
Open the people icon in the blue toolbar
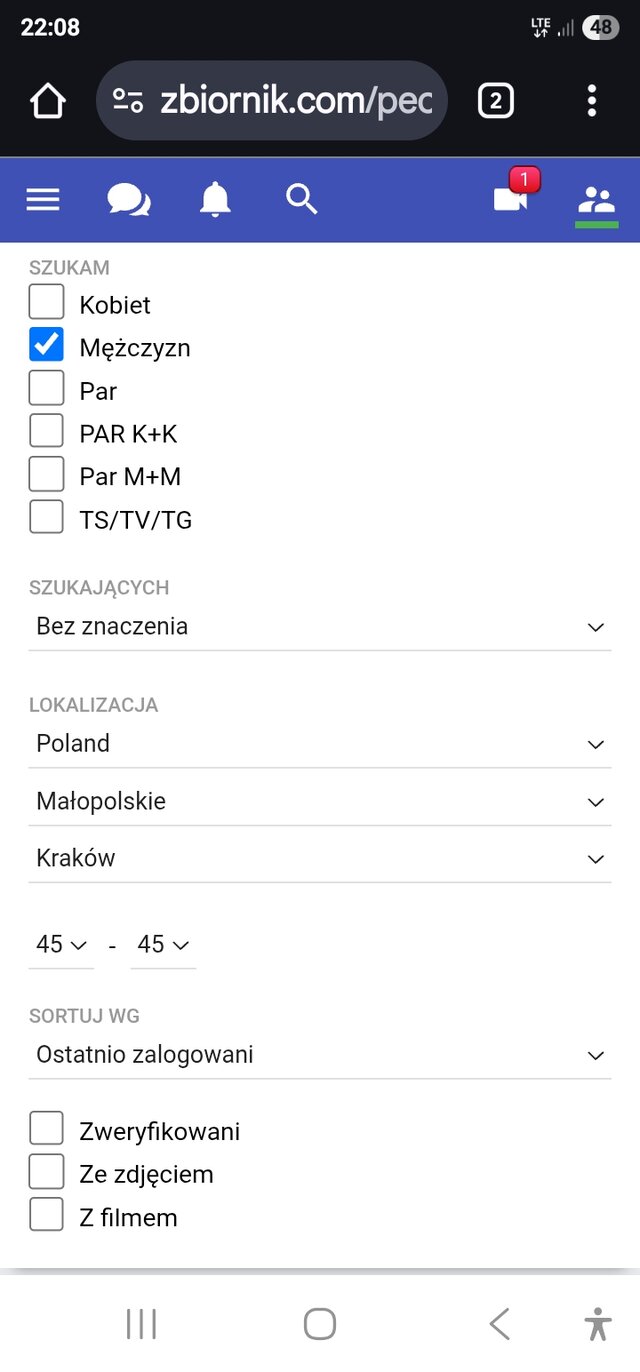click(597, 200)
